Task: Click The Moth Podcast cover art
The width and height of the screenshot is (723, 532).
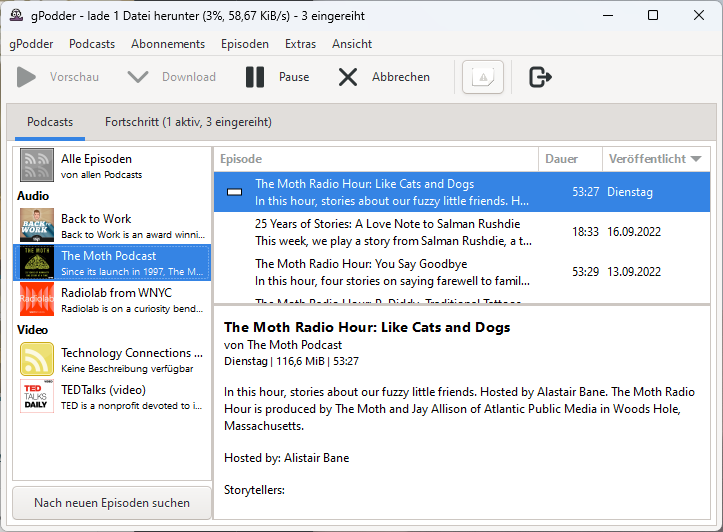Action: (x=37, y=262)
